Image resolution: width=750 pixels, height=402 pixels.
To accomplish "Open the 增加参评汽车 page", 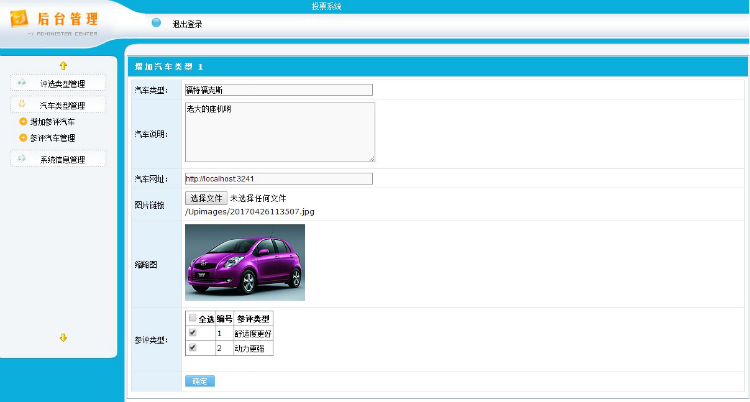I will pyautogui.click(x=52, y=122).
